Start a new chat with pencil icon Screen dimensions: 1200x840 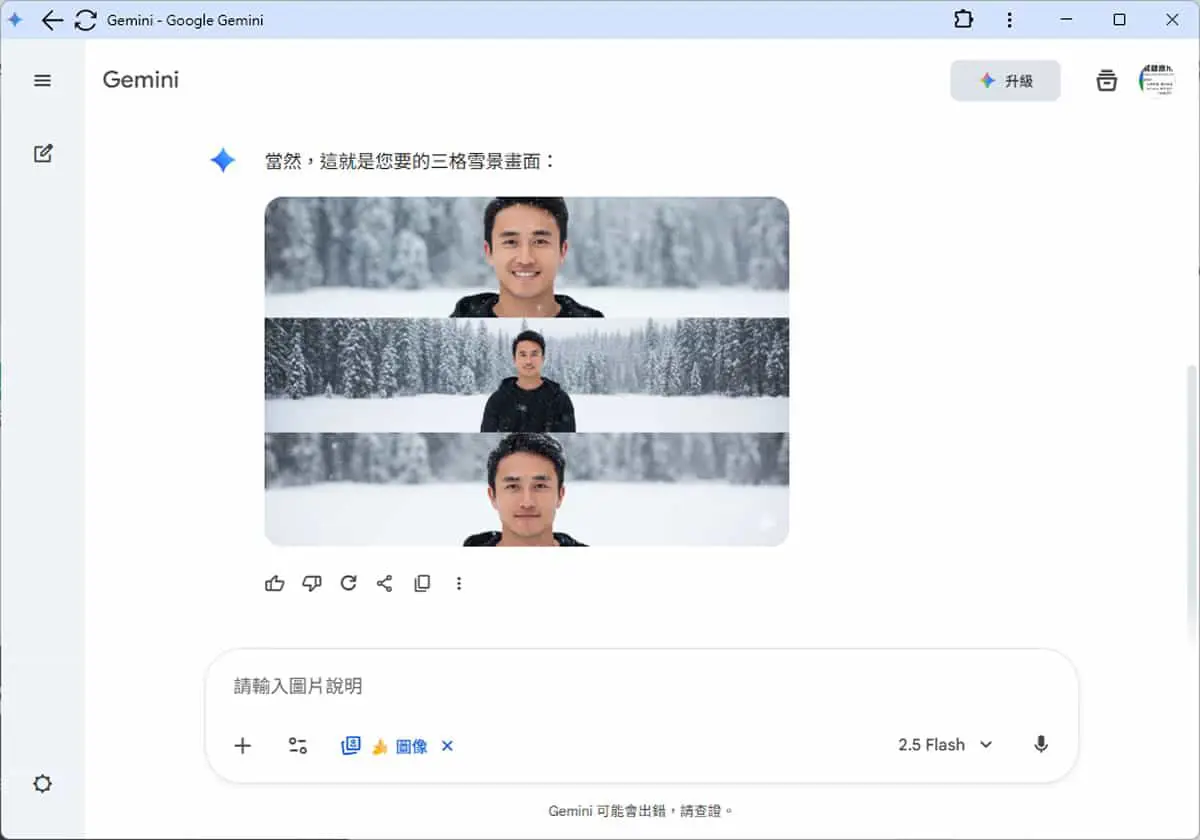tap(43, 153)
